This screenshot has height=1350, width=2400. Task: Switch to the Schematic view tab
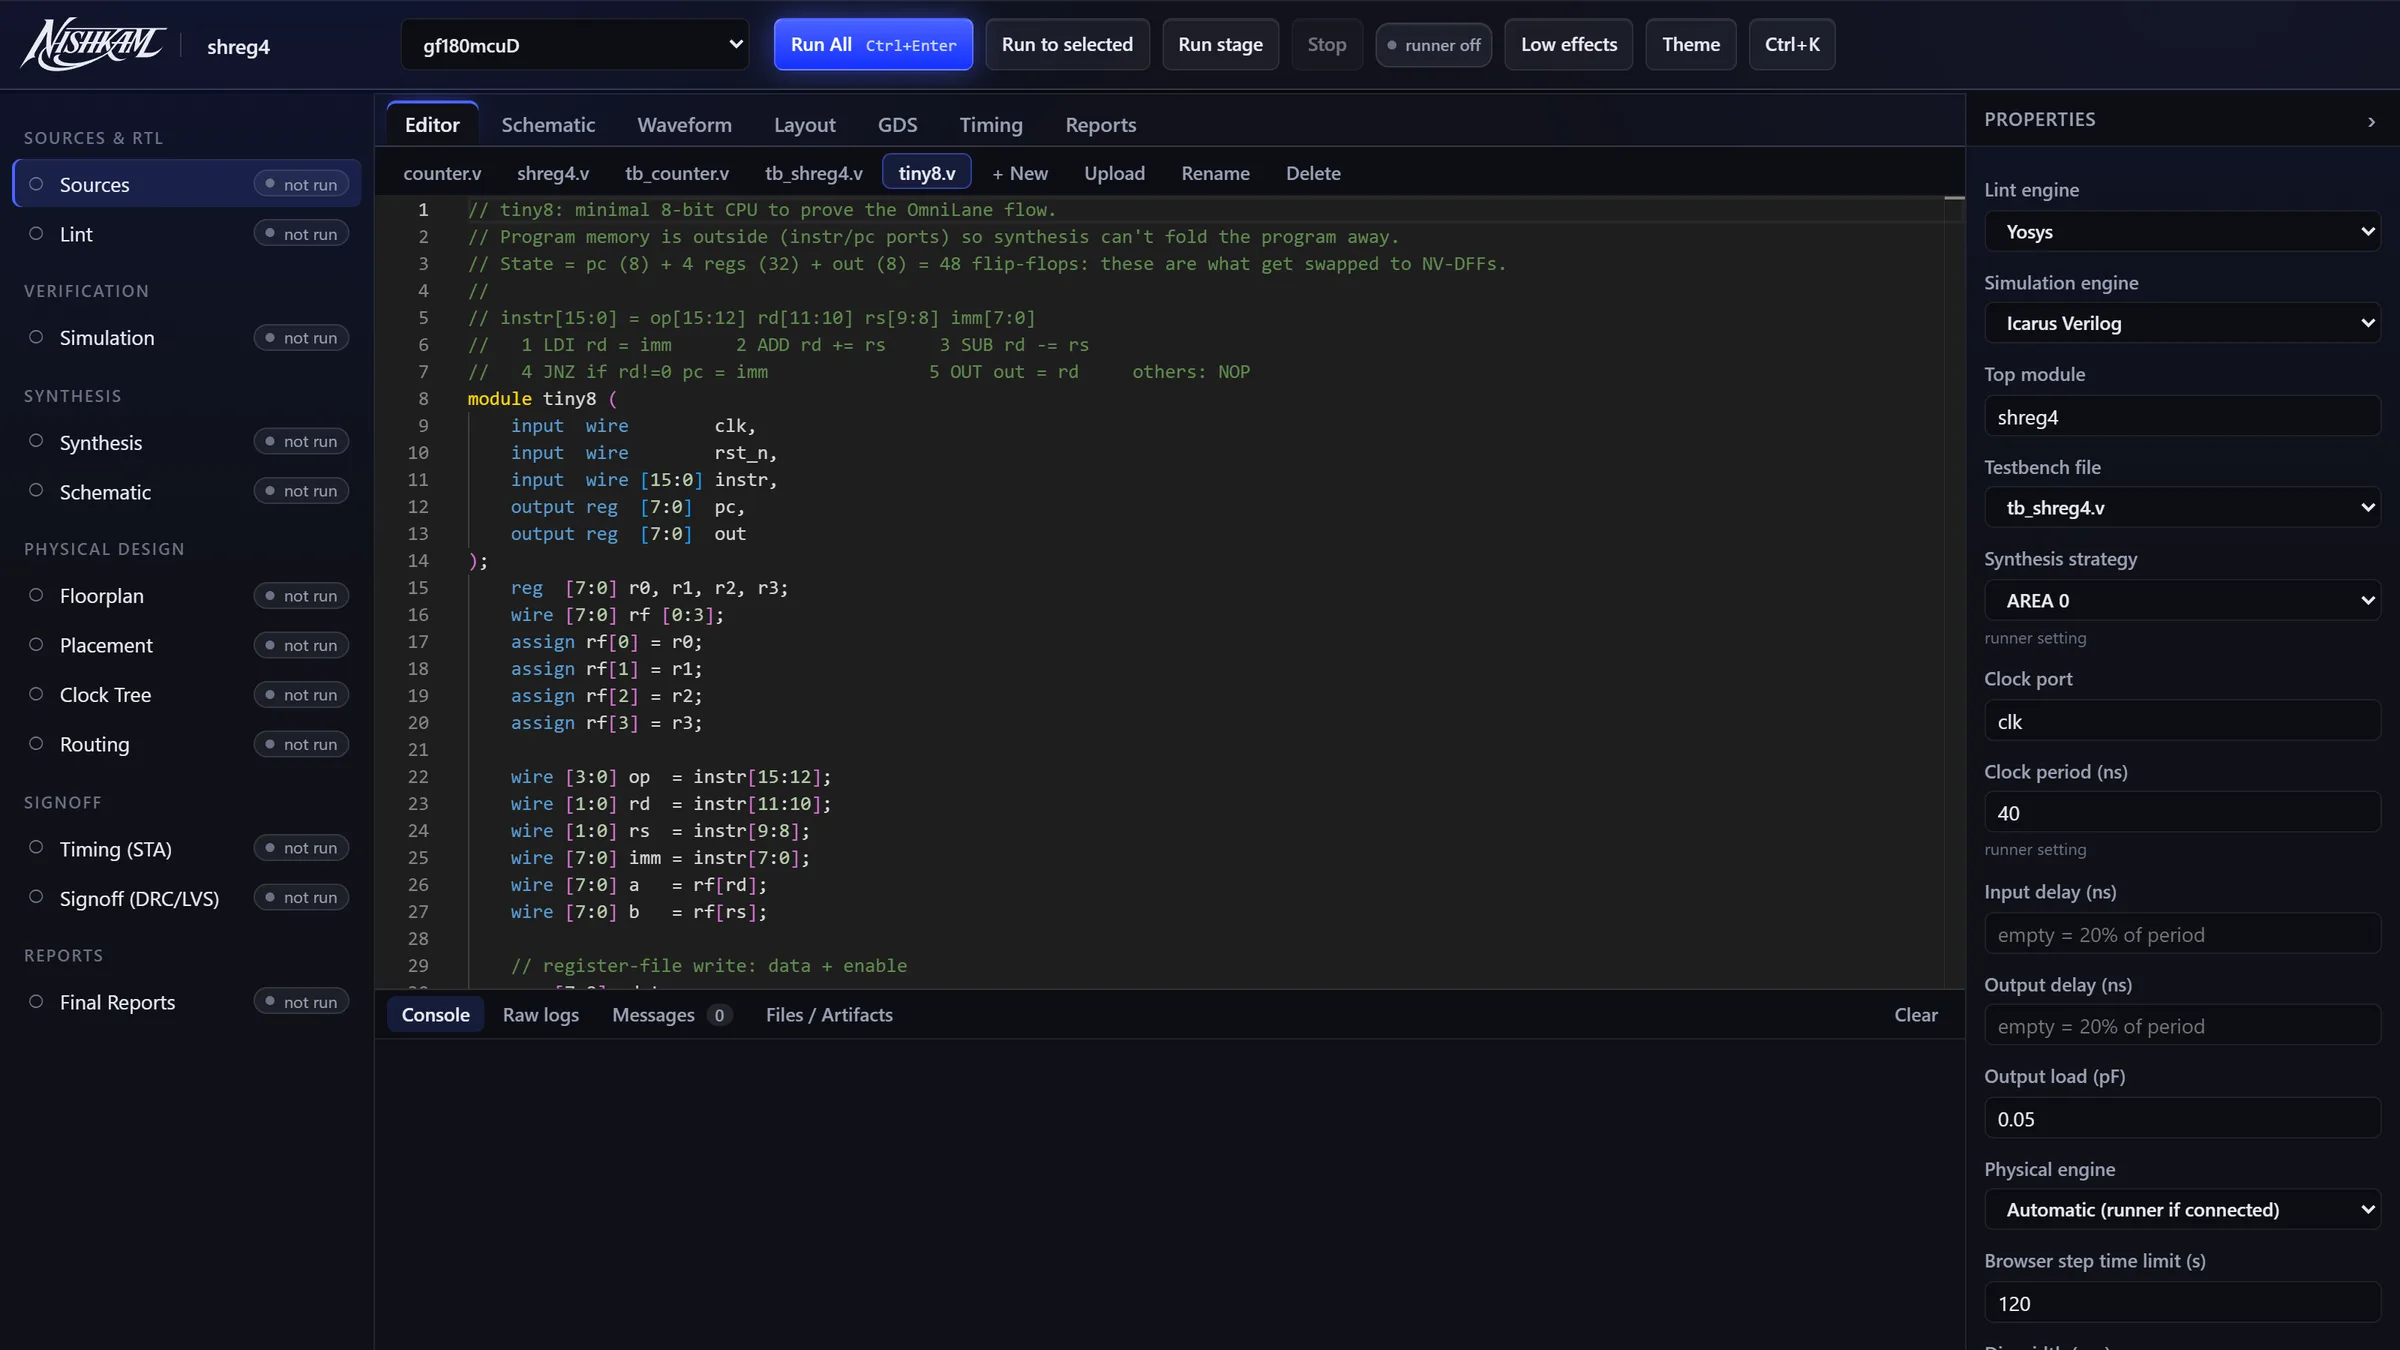pyautogui.click(x=548, y=125)
